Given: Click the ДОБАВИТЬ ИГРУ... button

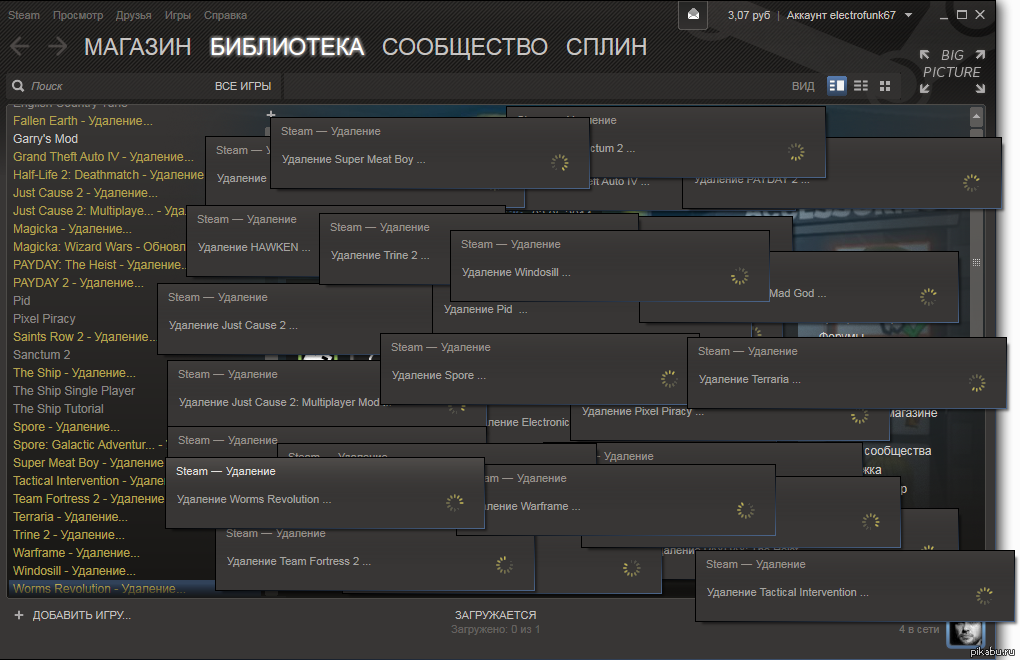Looking at the screenshot, I should pos(81,615).
